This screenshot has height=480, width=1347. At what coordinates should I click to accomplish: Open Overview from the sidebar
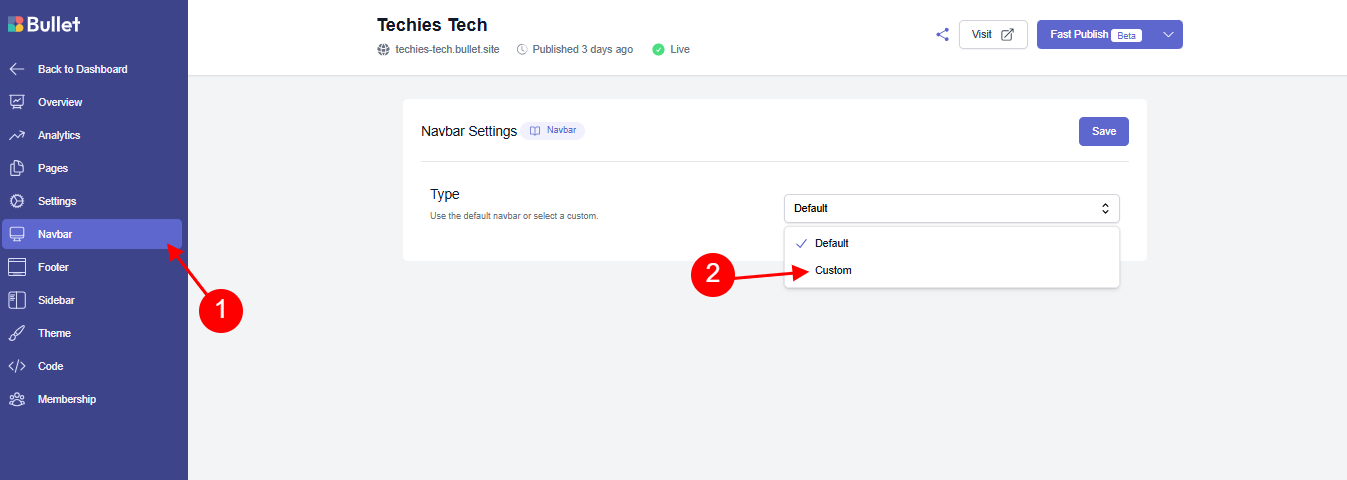coord(92,102)
